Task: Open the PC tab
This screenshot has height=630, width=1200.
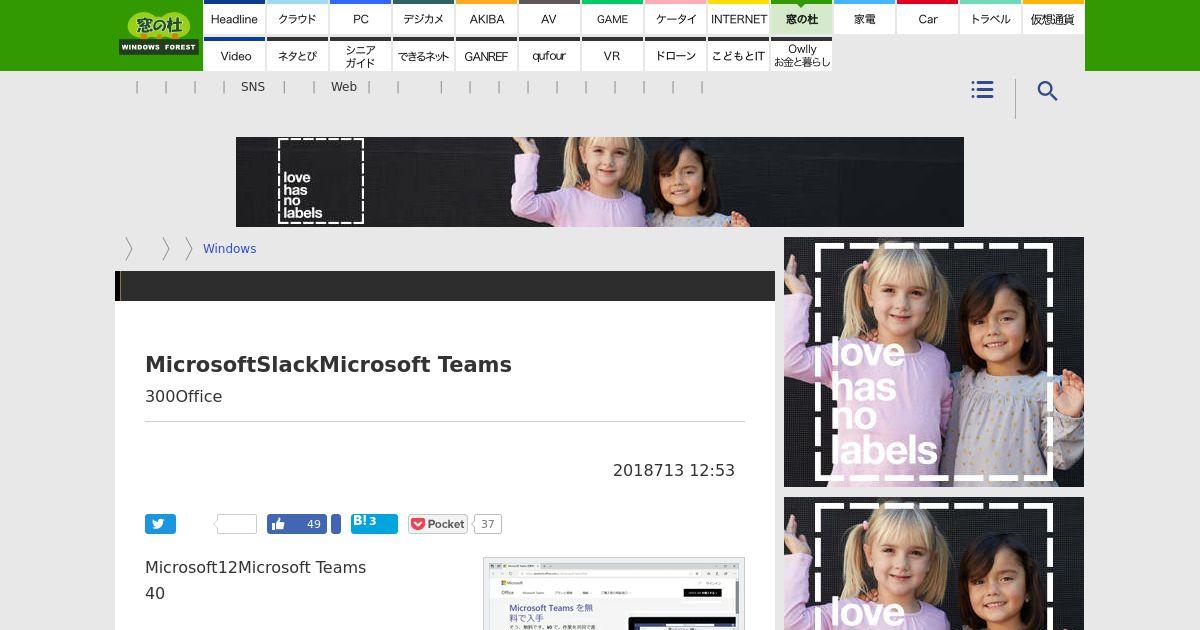Action: click(x=360, y=18)
